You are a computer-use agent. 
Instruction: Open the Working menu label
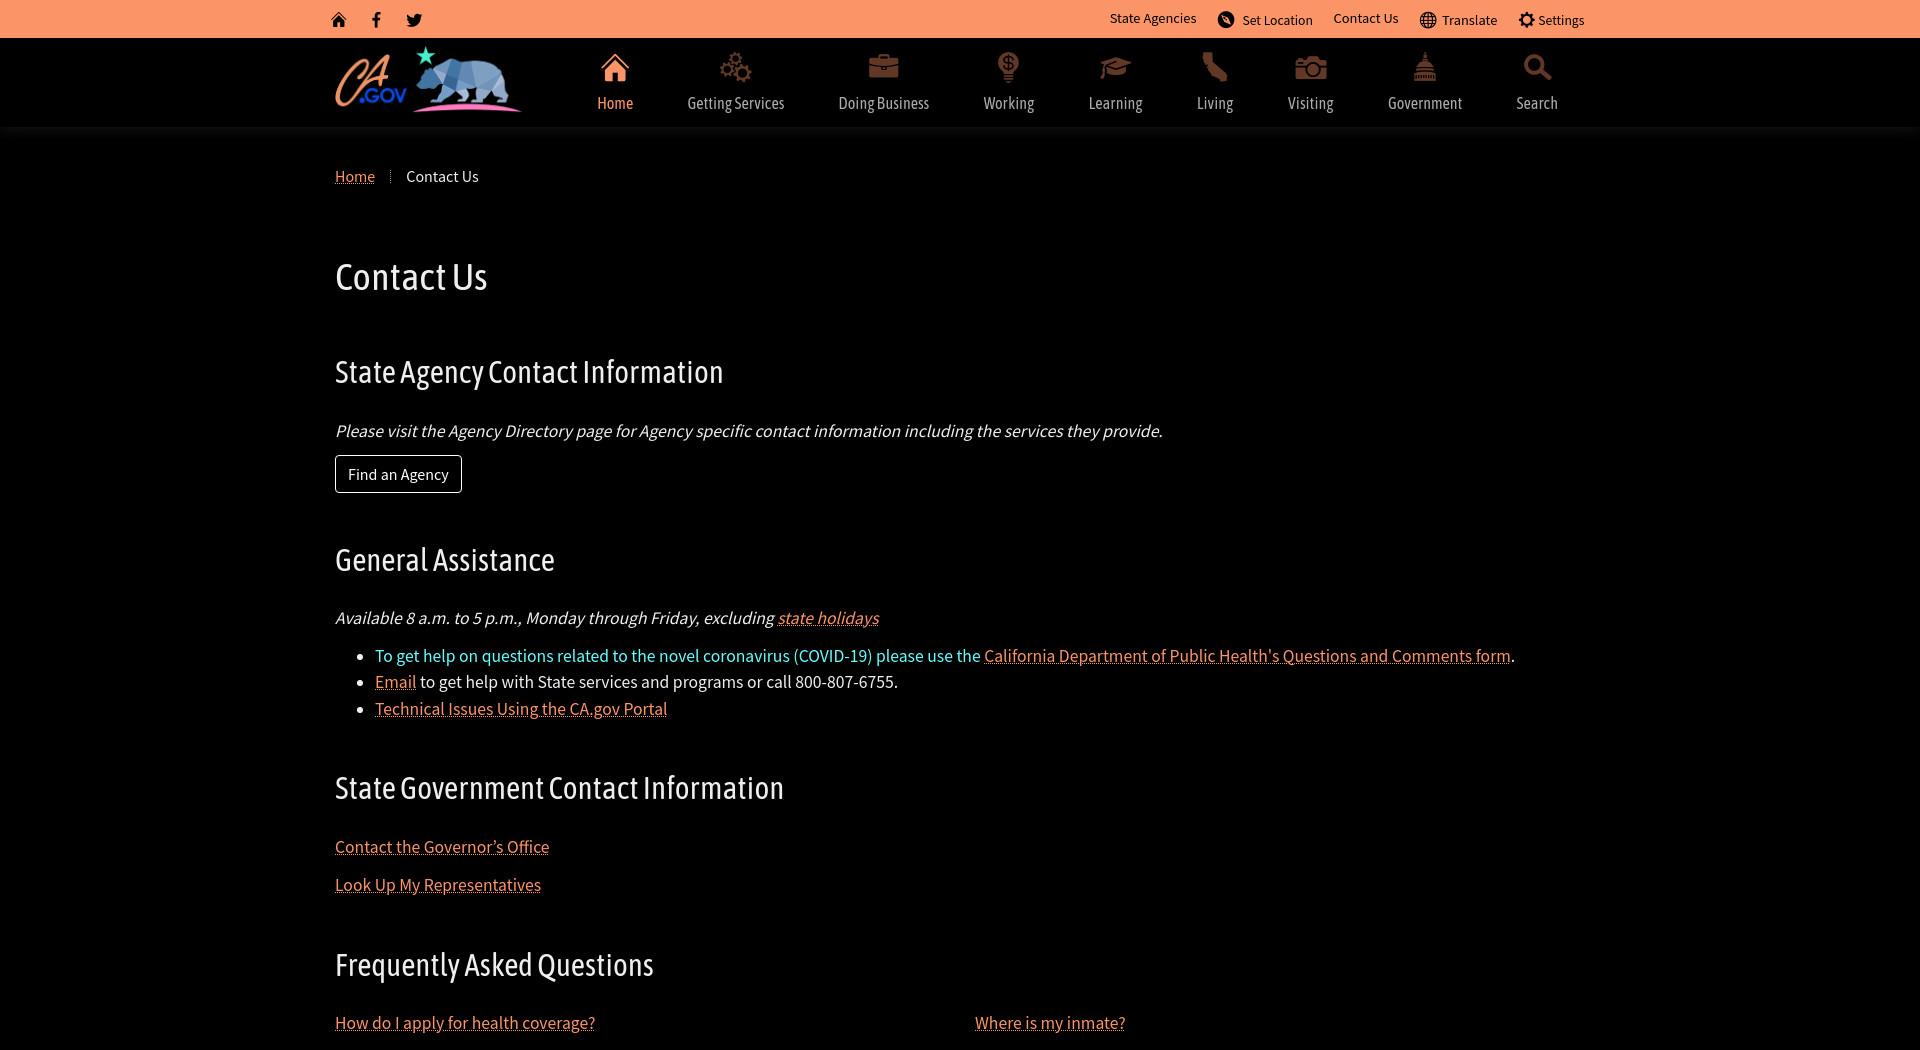[1008, 104]
